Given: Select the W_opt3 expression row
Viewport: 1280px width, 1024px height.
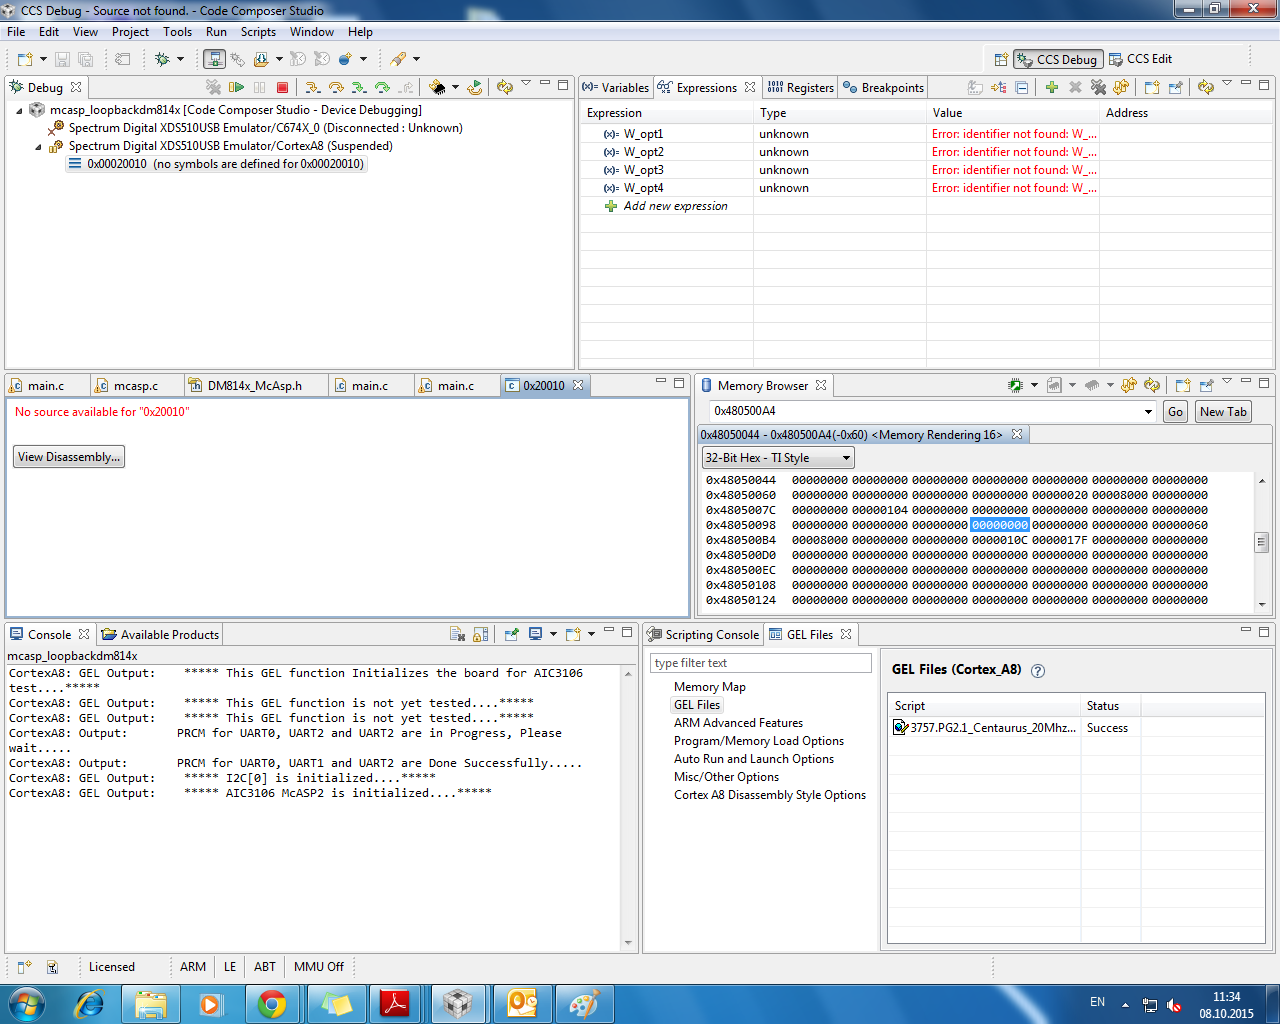Looking at the screenshot, I should (x=926, y=170).
